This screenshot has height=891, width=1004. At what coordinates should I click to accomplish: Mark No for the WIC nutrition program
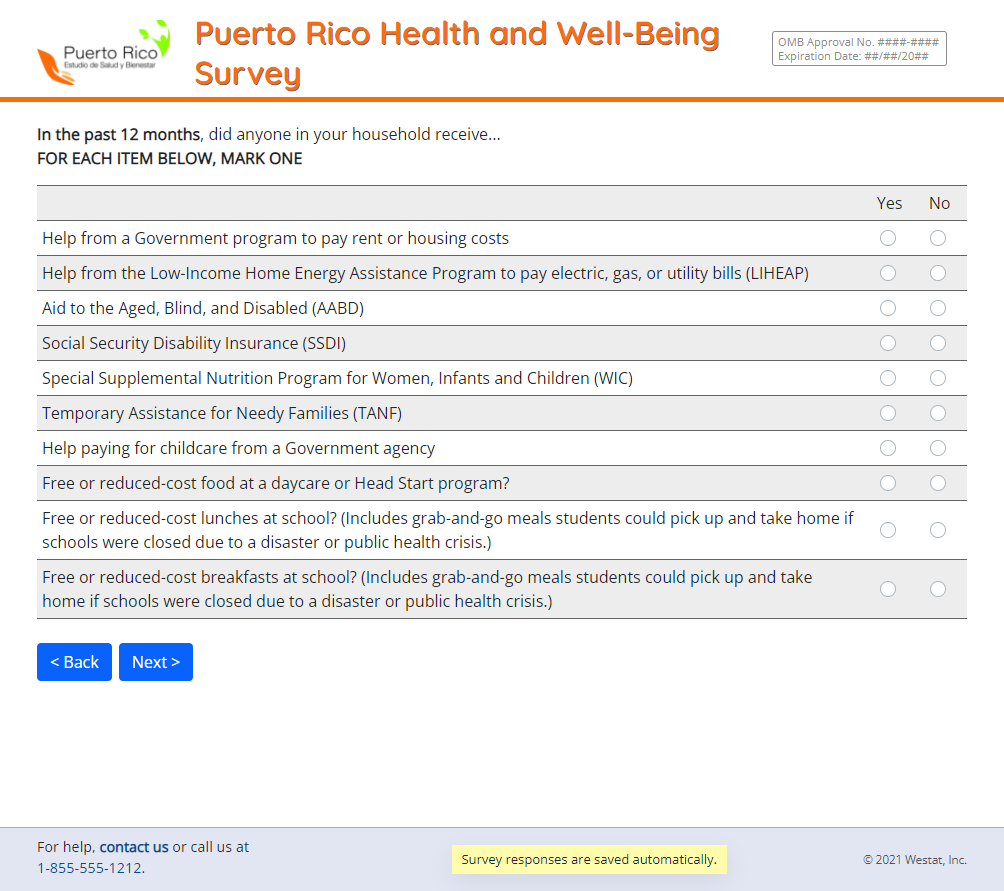pyautogui.click(x=938, y=378)
